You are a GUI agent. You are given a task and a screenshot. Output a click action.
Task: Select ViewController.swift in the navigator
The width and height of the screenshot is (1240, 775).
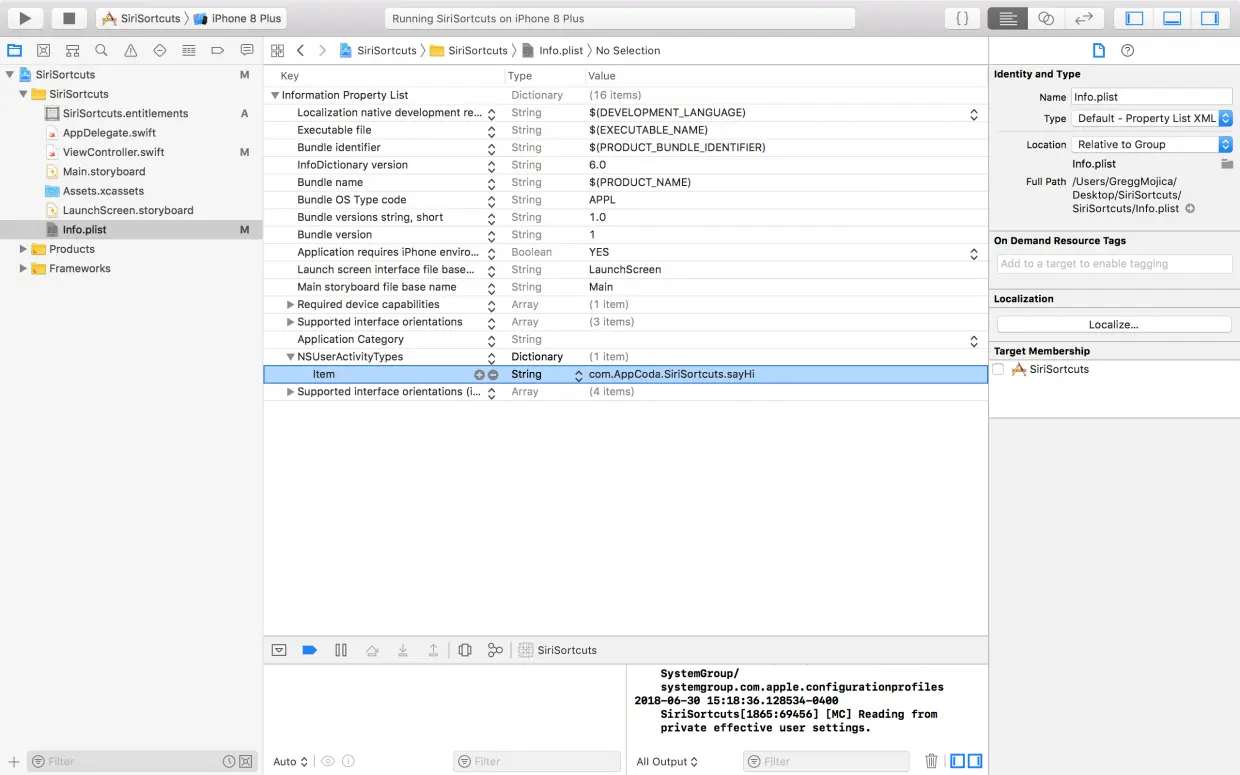point(113,152)
